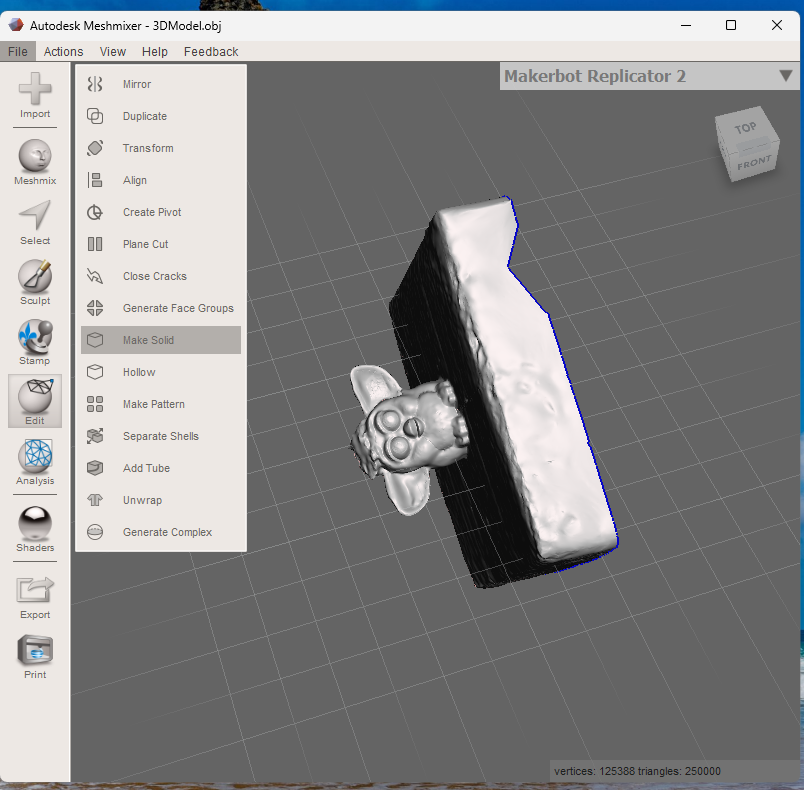Activate the Select tool
The image size is (804, 790).
pyautogui.click(x=35, y=222)
